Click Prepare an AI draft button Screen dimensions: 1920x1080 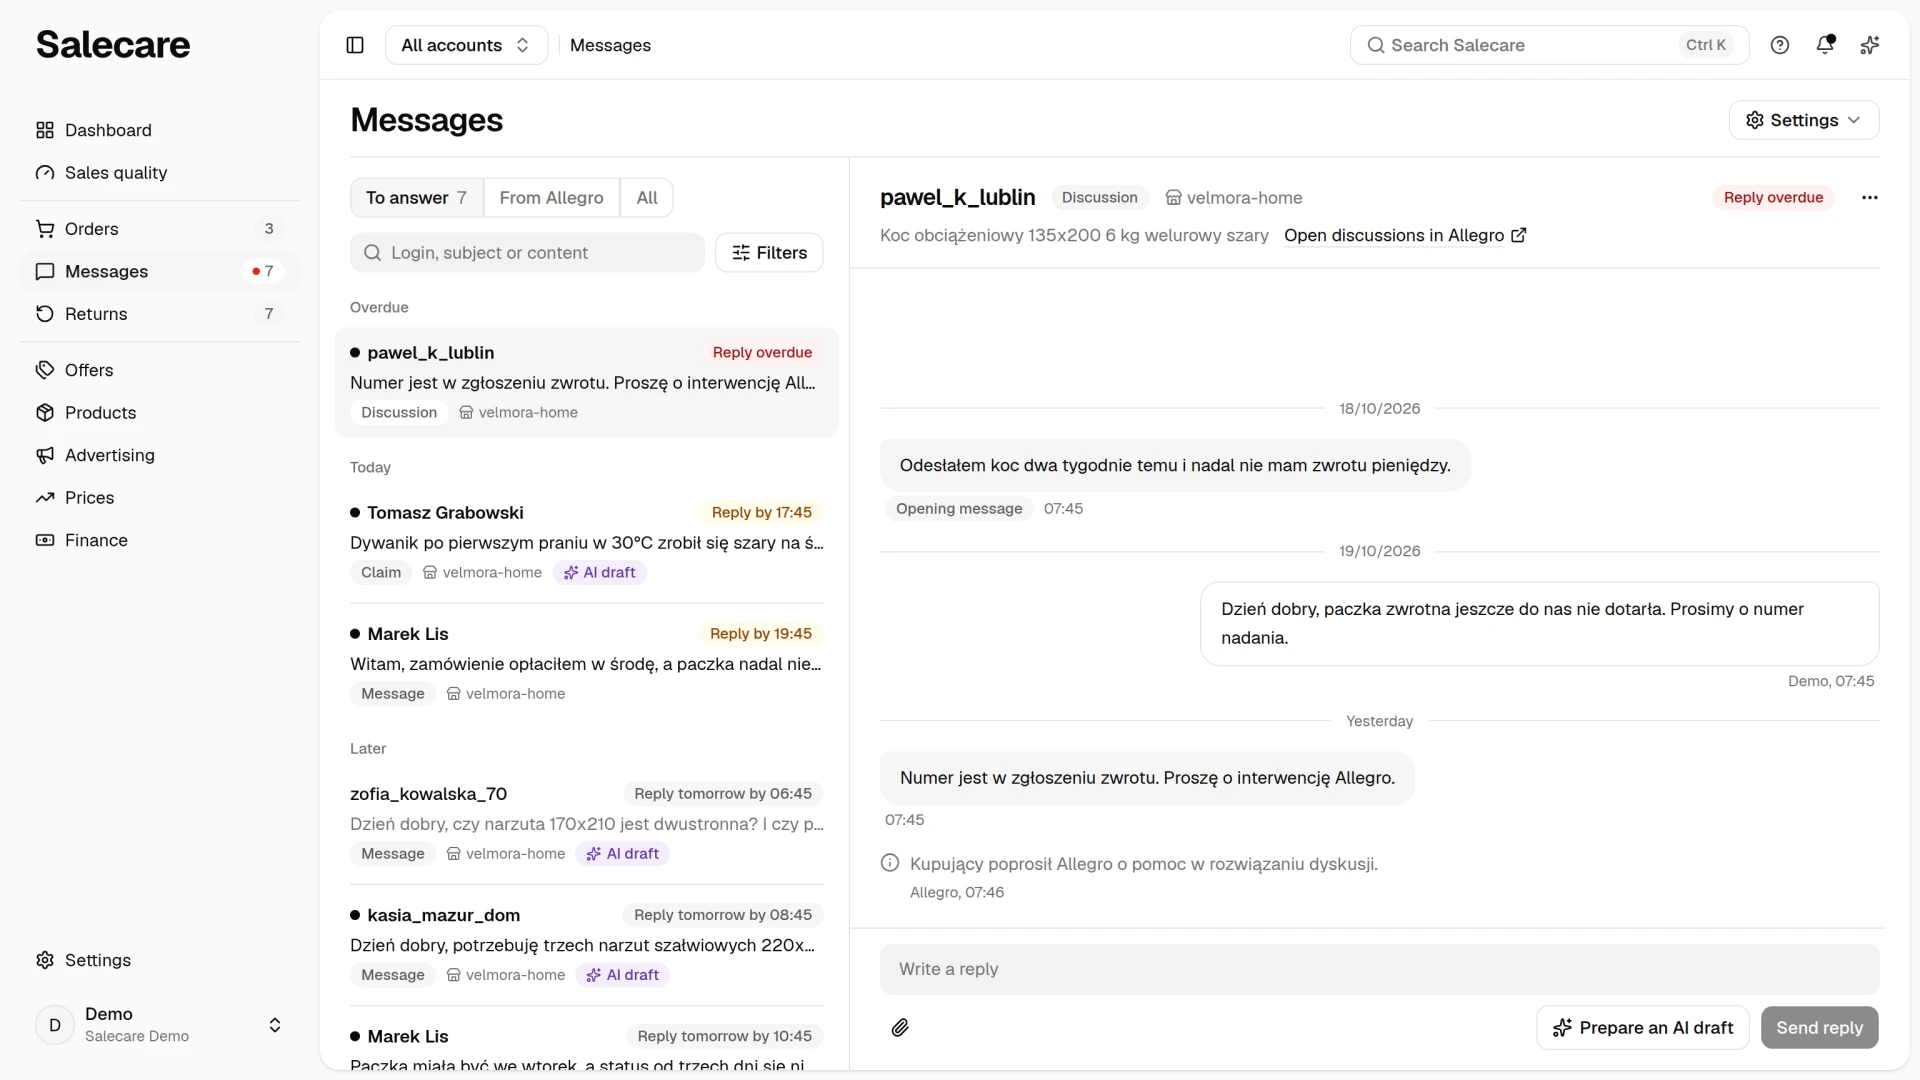point(1643,1028)
